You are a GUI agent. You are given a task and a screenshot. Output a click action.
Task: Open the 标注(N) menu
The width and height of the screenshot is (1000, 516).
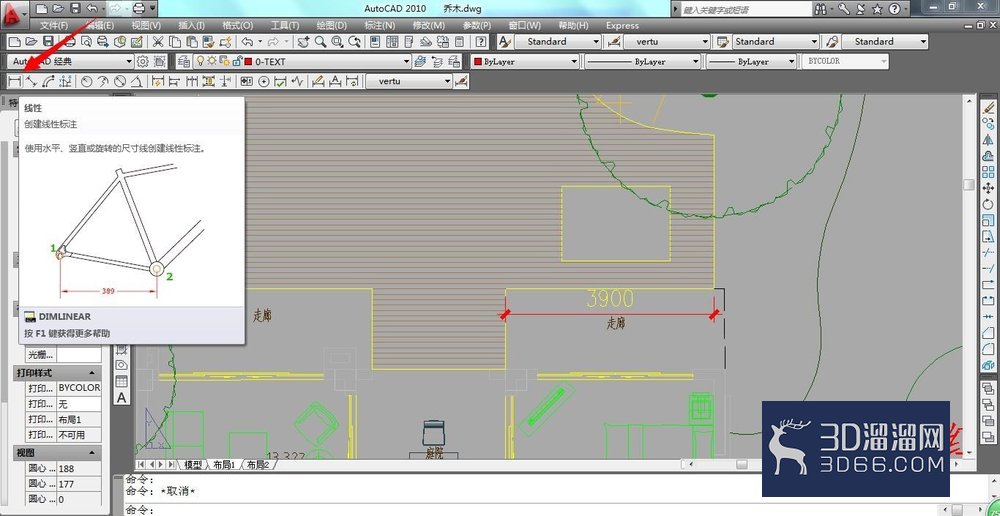tap(379, 26)
